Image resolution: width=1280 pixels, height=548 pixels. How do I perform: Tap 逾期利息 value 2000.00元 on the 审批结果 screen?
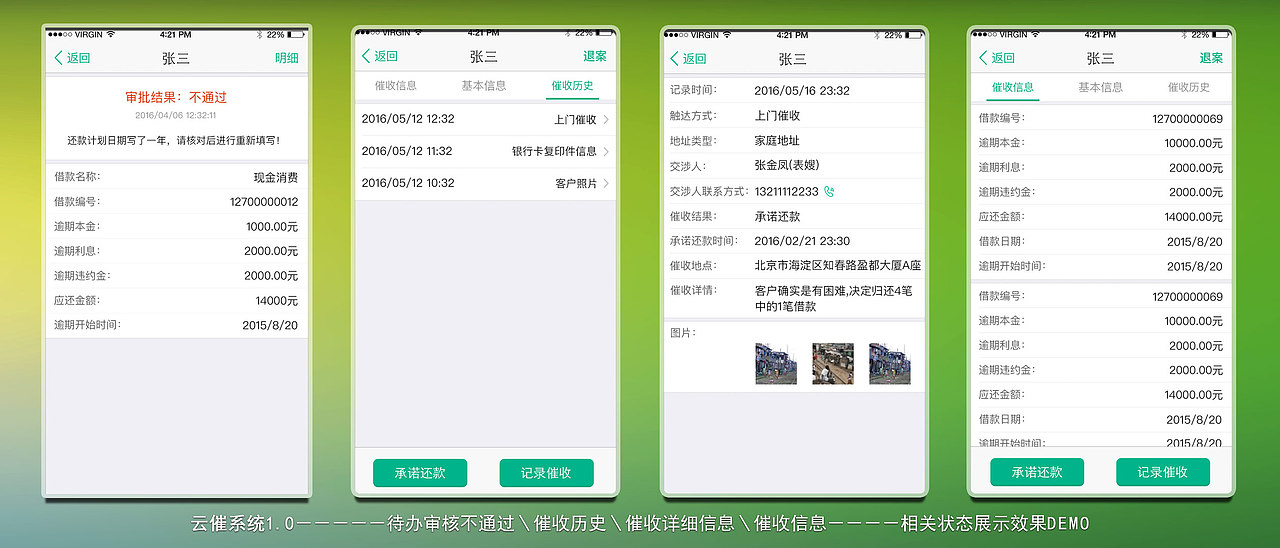coord(271,251)
